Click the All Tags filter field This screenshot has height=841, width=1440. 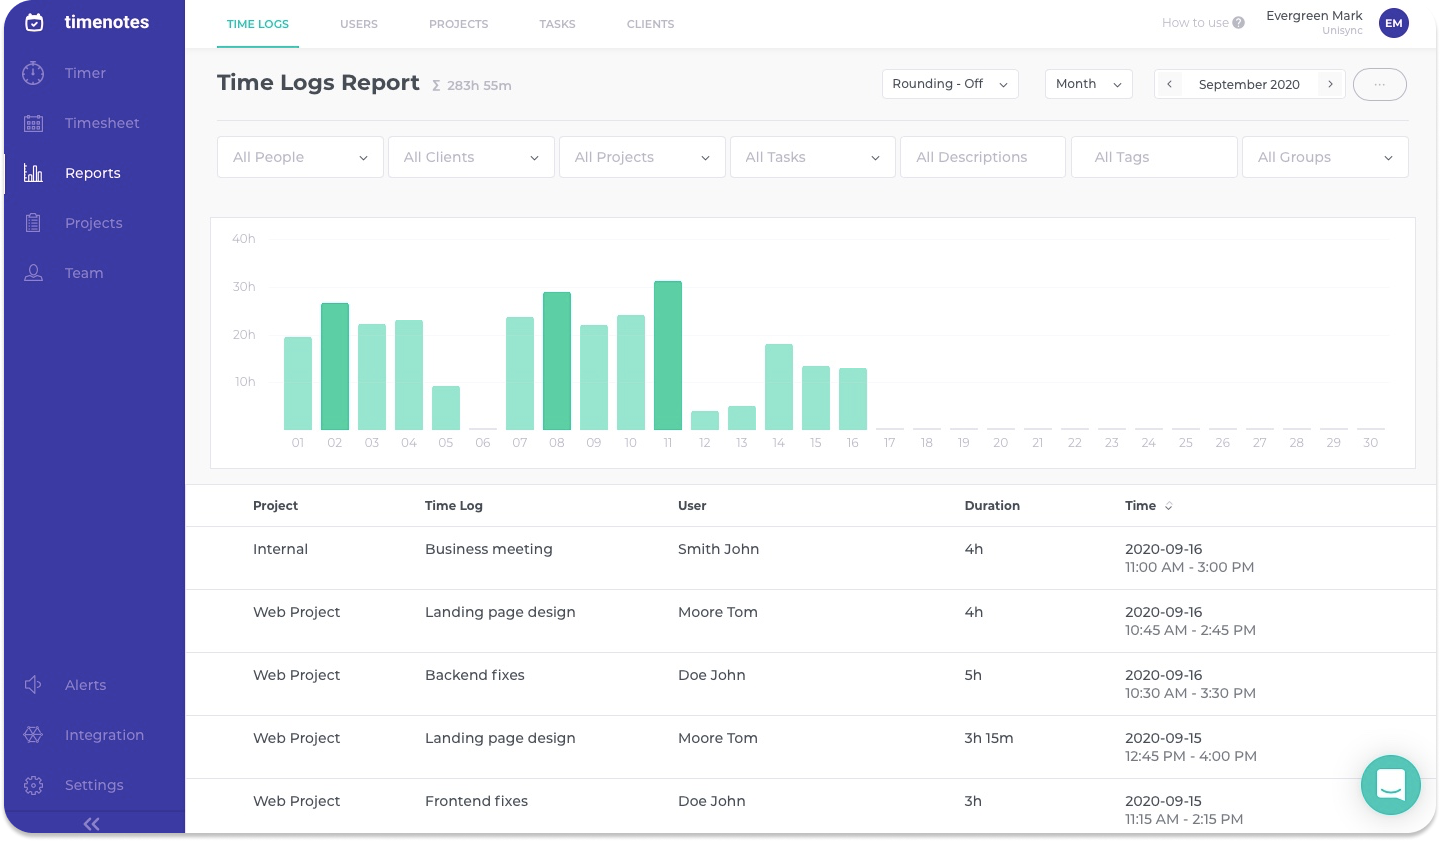[1154, 157]
